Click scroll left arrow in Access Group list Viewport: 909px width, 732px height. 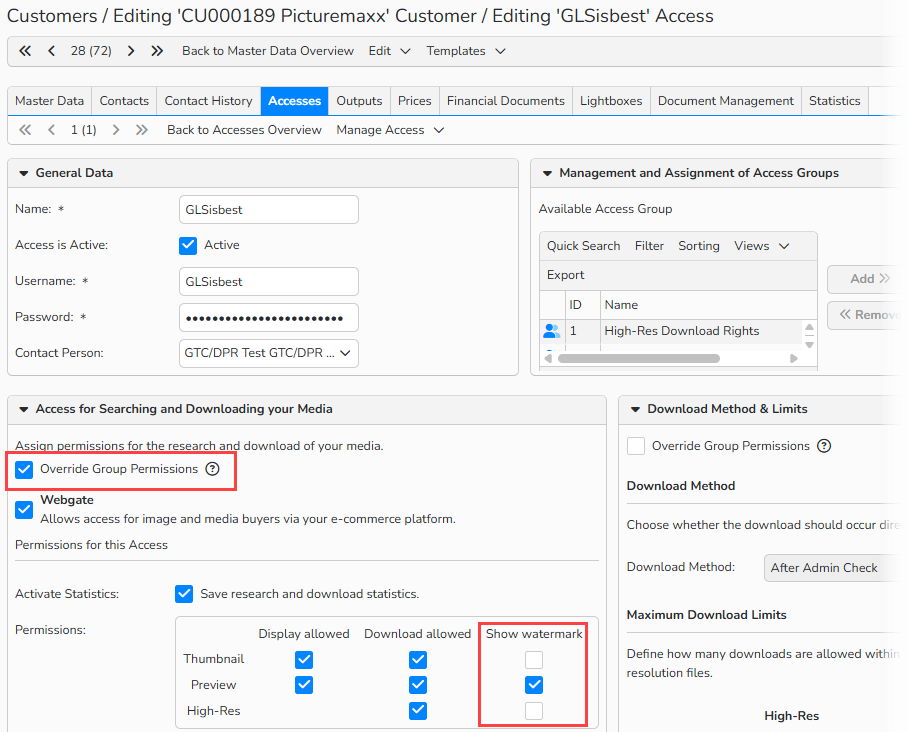point(548,358)
